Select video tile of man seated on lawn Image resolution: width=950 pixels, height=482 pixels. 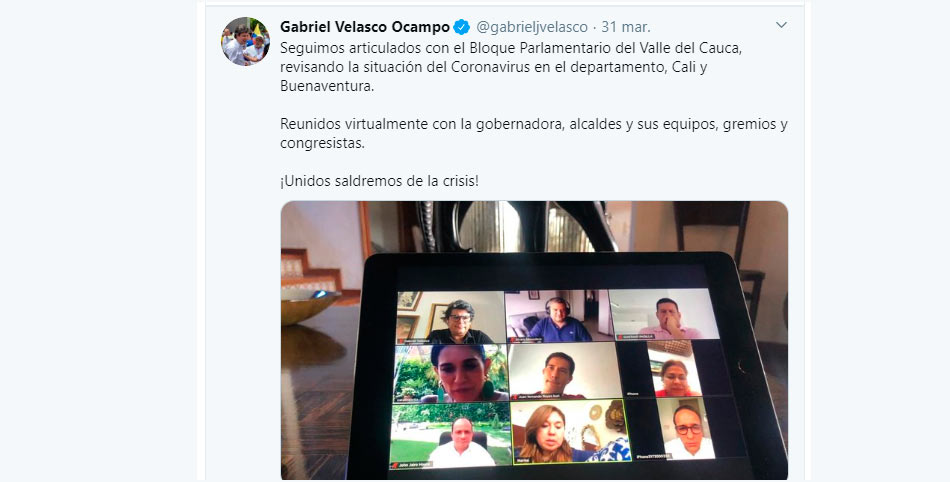pyautogui.click(x=451, y=435)
